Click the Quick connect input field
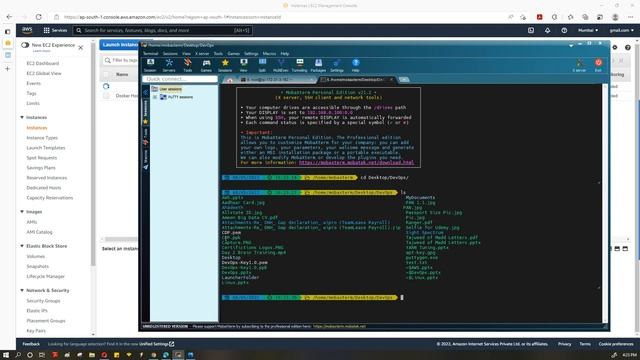This screenshot has width=640, height=360. click(180, 79)
